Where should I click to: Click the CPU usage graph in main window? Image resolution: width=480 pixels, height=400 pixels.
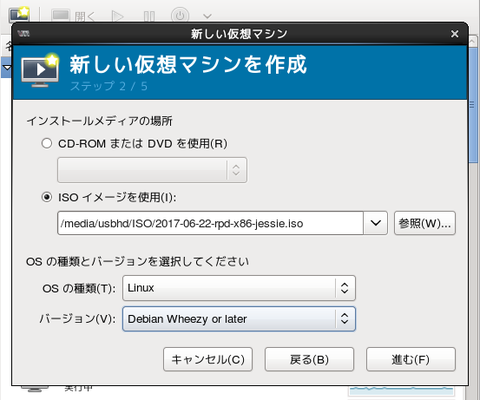point(401,391)
